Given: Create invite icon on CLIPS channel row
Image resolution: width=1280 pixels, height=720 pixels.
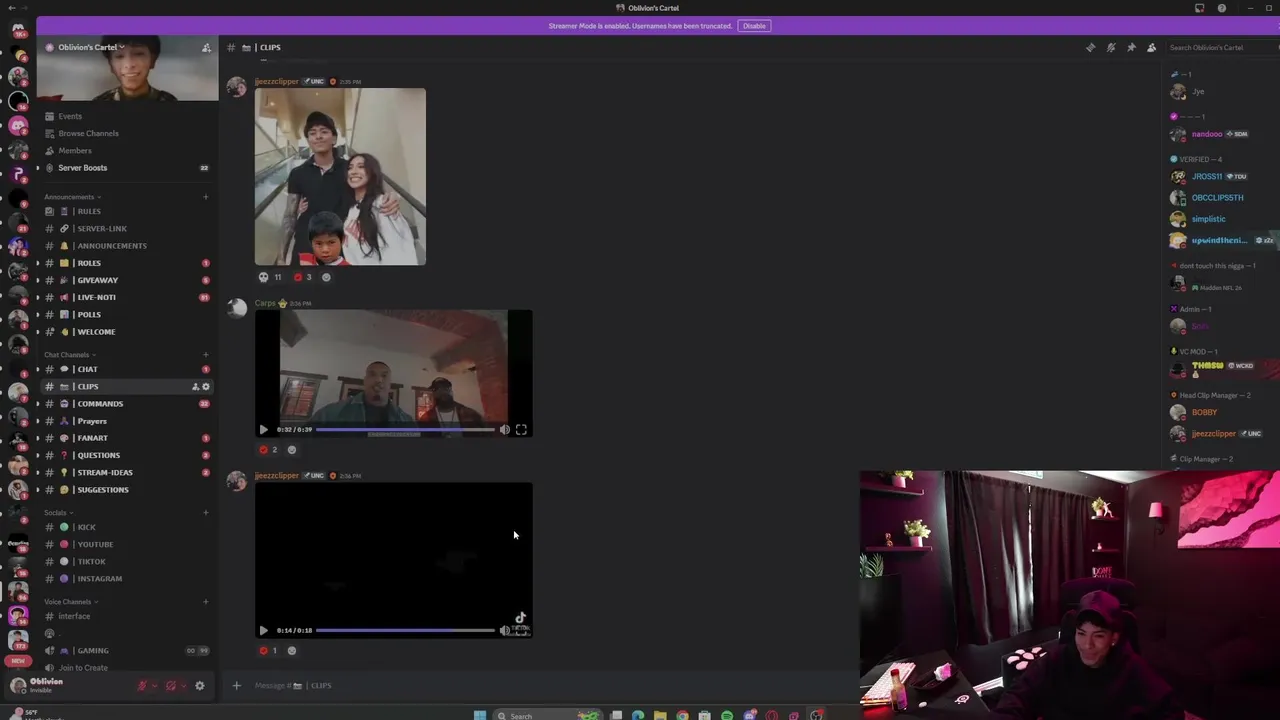Looking at the screenshot, I should [195, 386].
